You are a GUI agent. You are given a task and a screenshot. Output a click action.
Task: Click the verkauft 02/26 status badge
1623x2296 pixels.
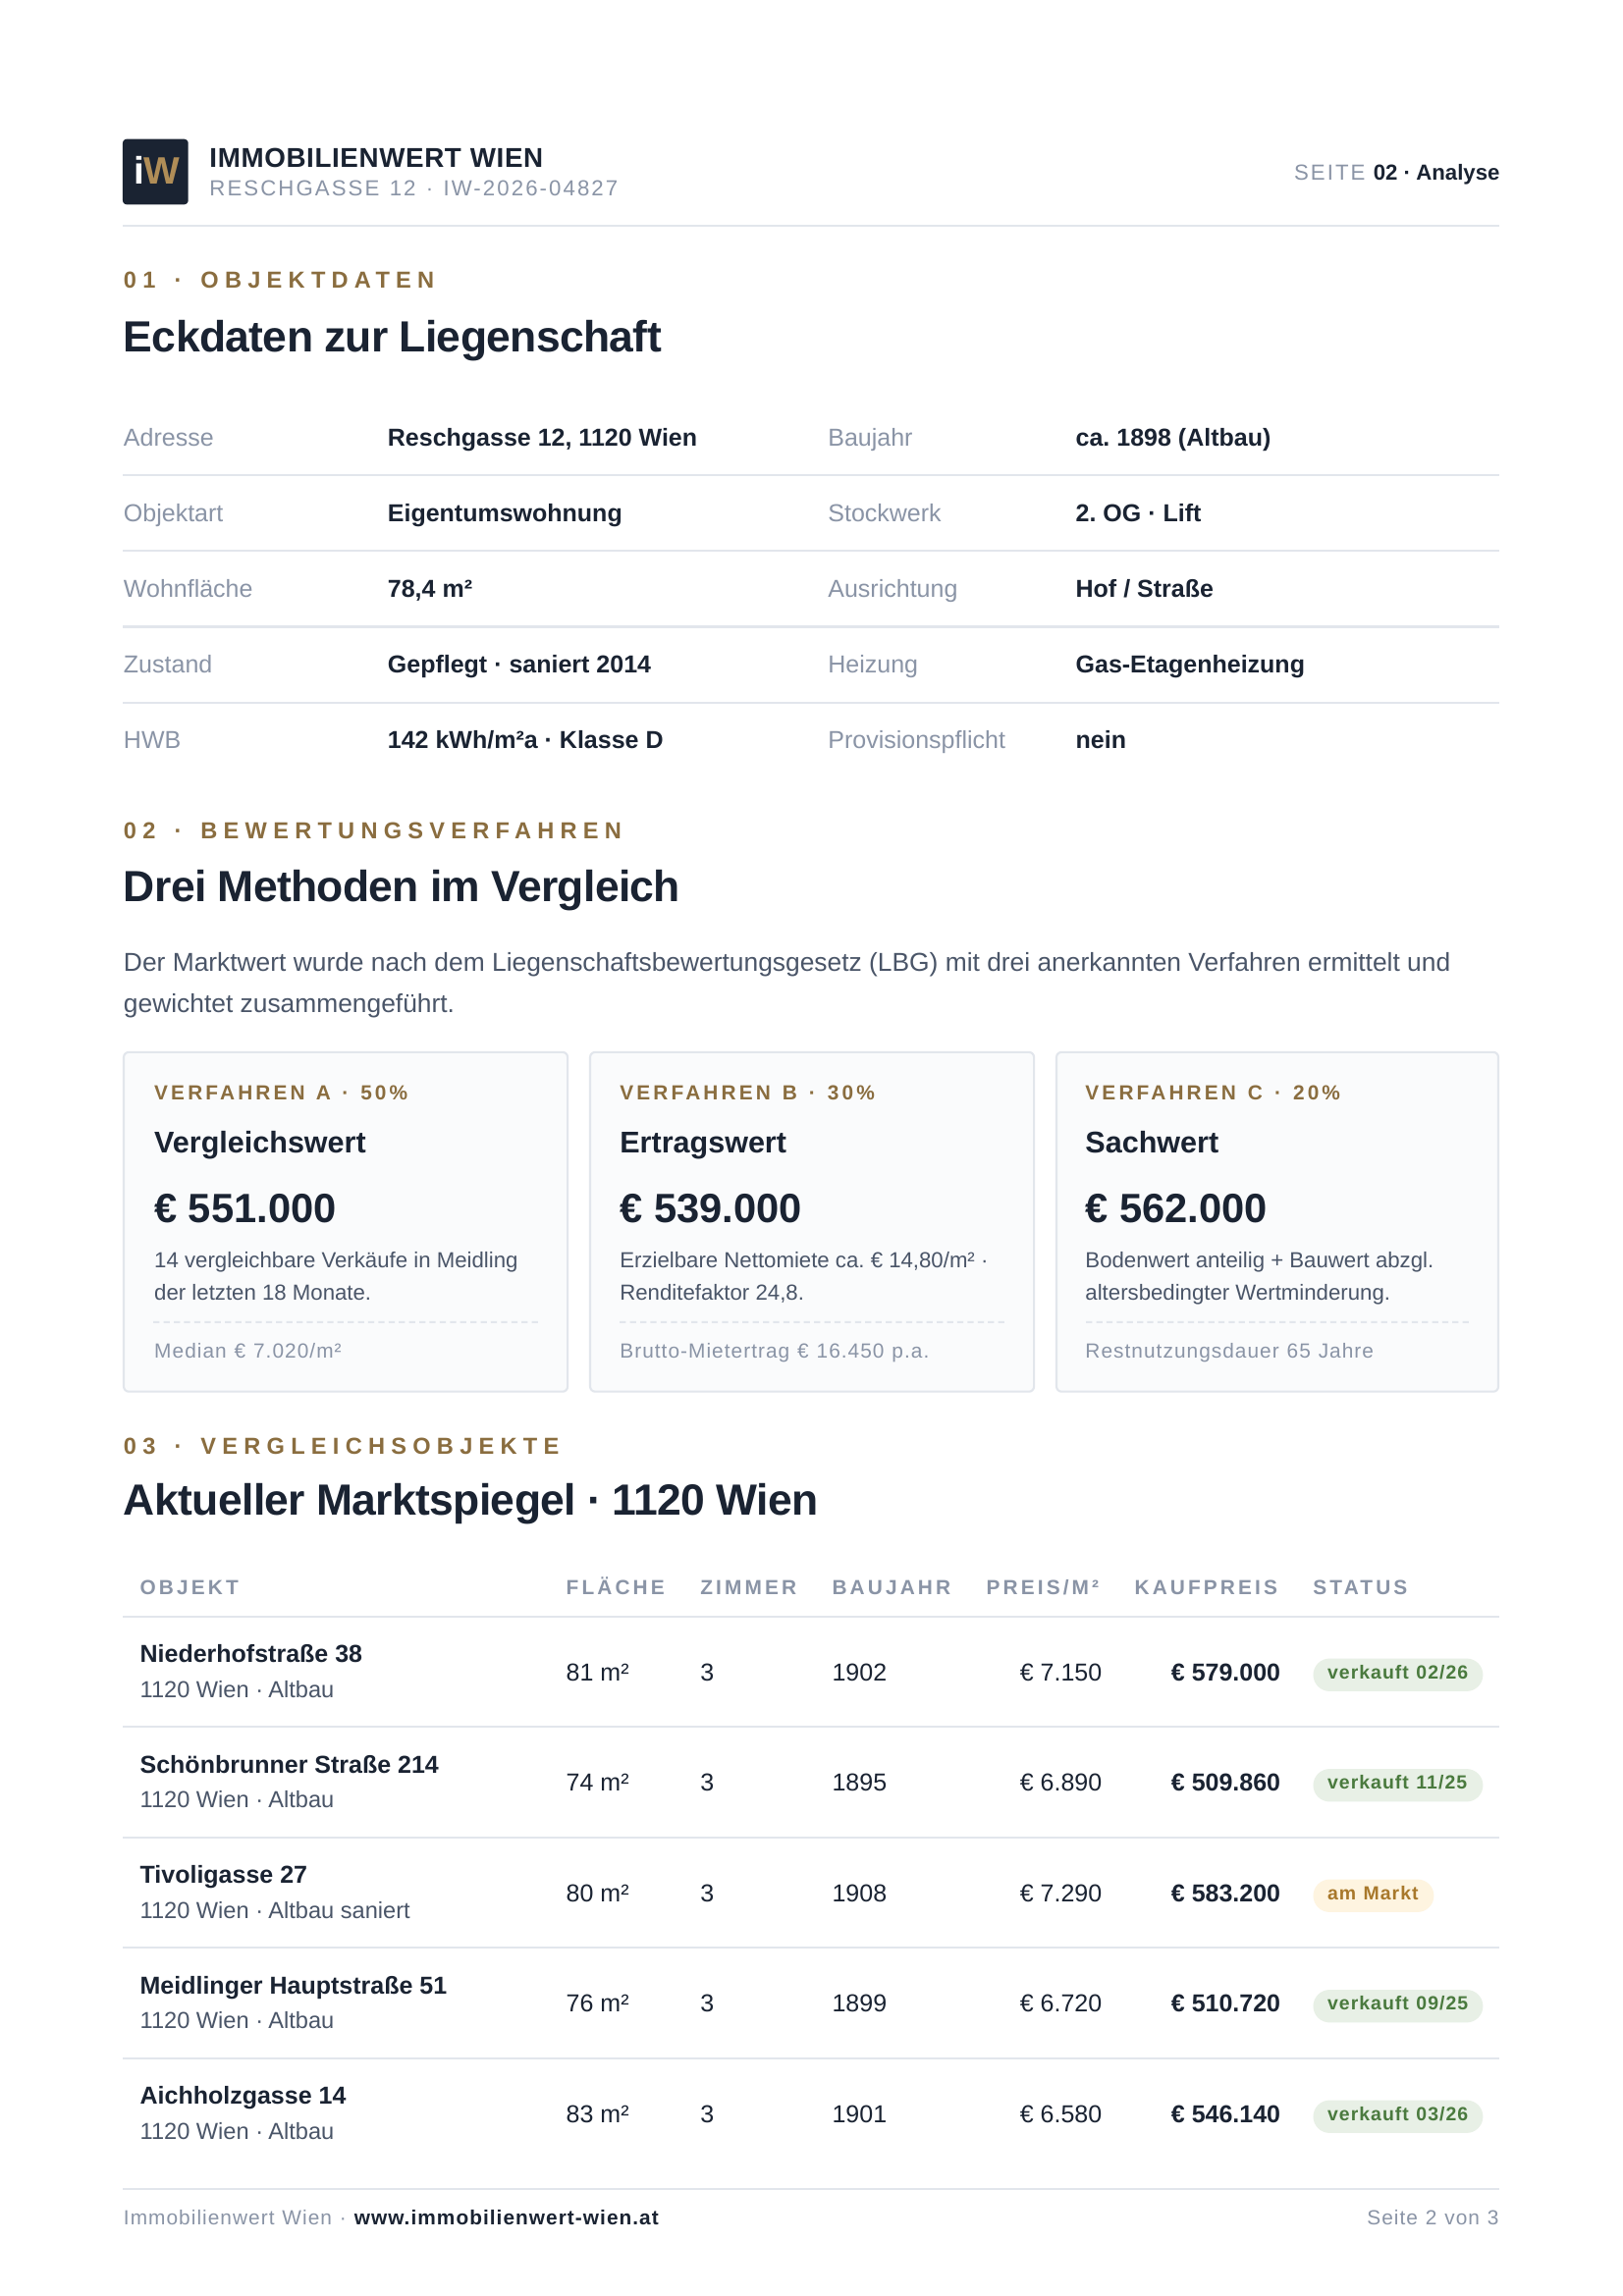[x=1398, y=1673]
